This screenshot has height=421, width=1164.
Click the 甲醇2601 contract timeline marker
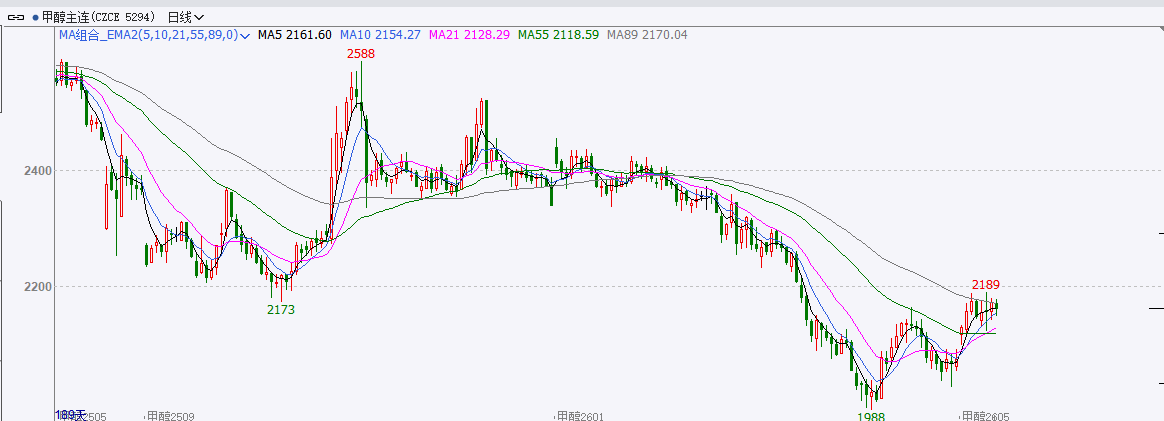pos(581,415)
